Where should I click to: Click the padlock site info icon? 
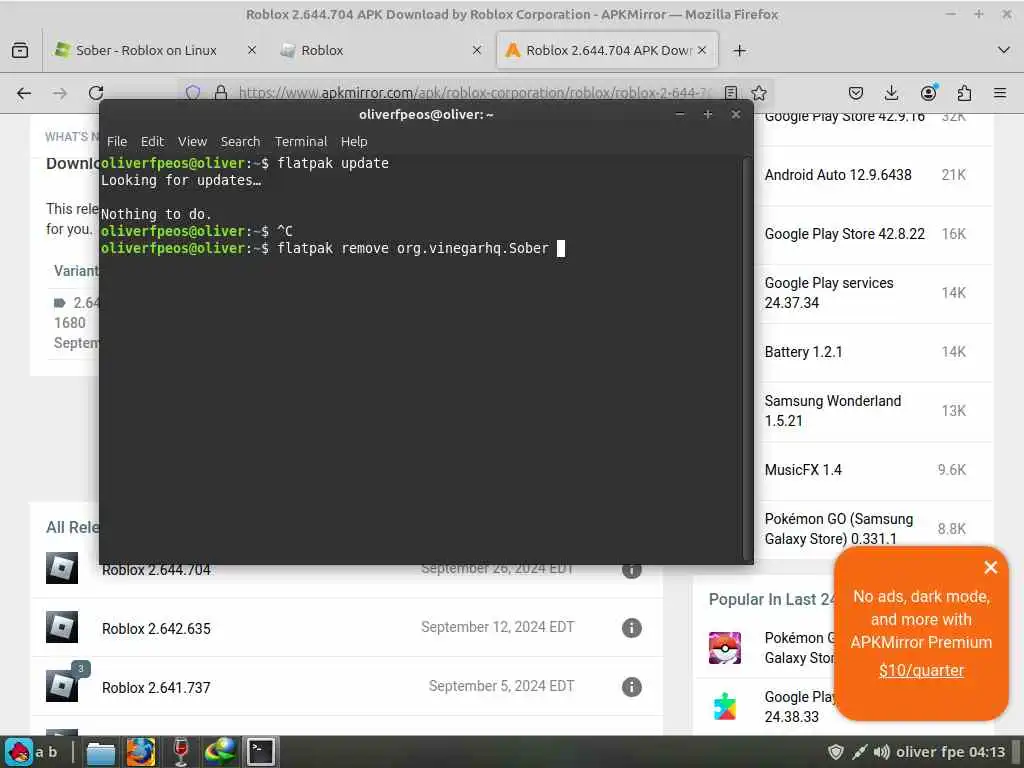[x=221, y=93]
